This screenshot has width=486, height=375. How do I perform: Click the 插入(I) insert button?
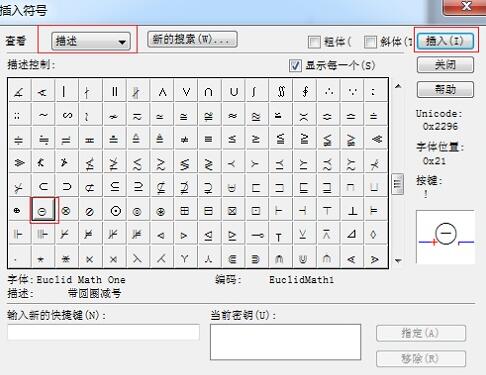445,41
